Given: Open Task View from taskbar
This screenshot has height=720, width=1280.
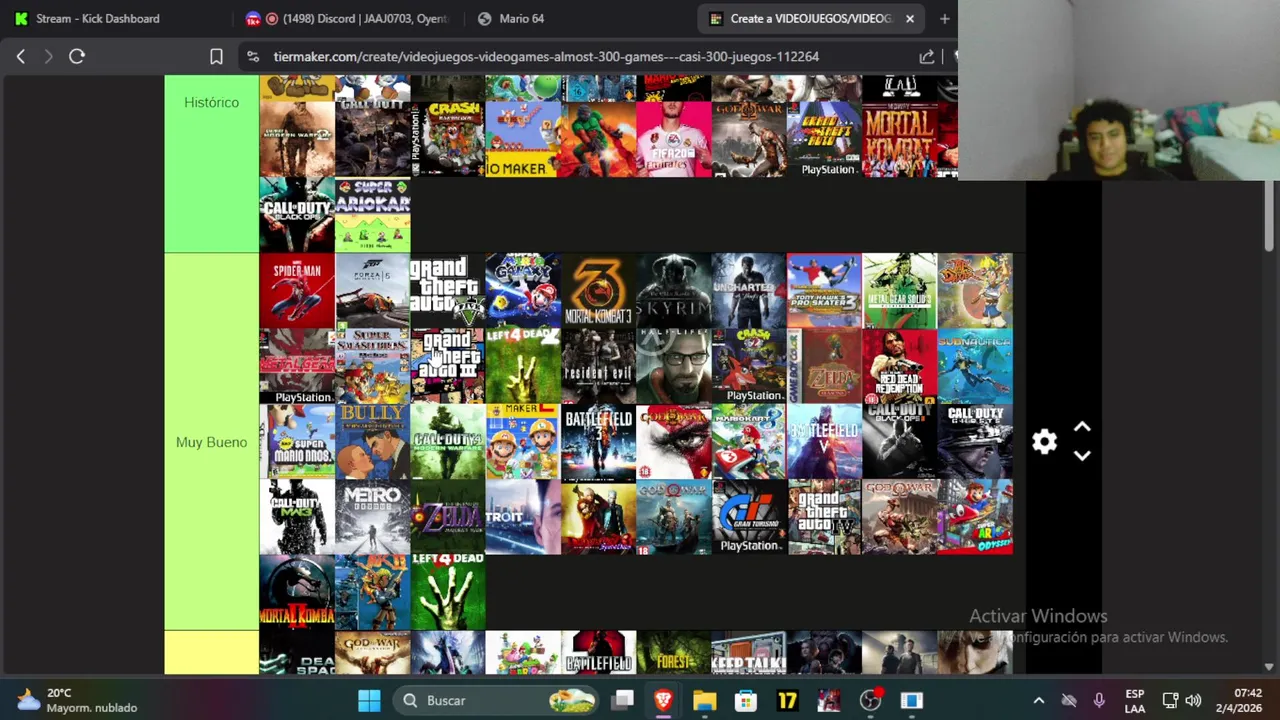Looking at the screenshot, I should click(x=622, y=700).
